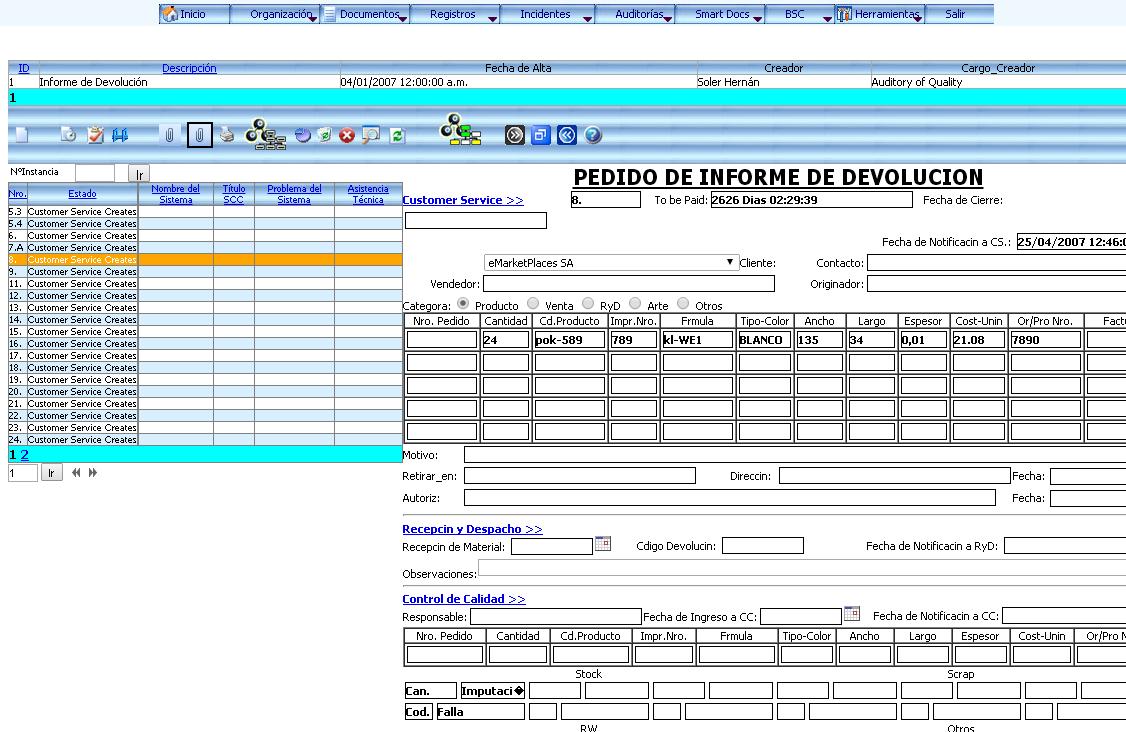Select the RyD category radio button
Viewport: 1126px width, 732px height.
588,304
